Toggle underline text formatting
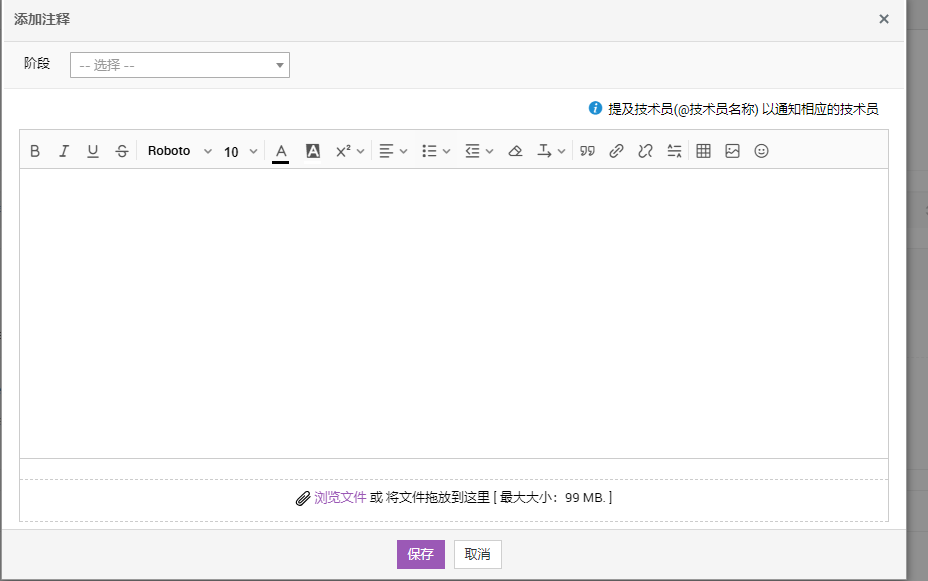The width and height of the screenshot is (928, 581). [93, 151]
